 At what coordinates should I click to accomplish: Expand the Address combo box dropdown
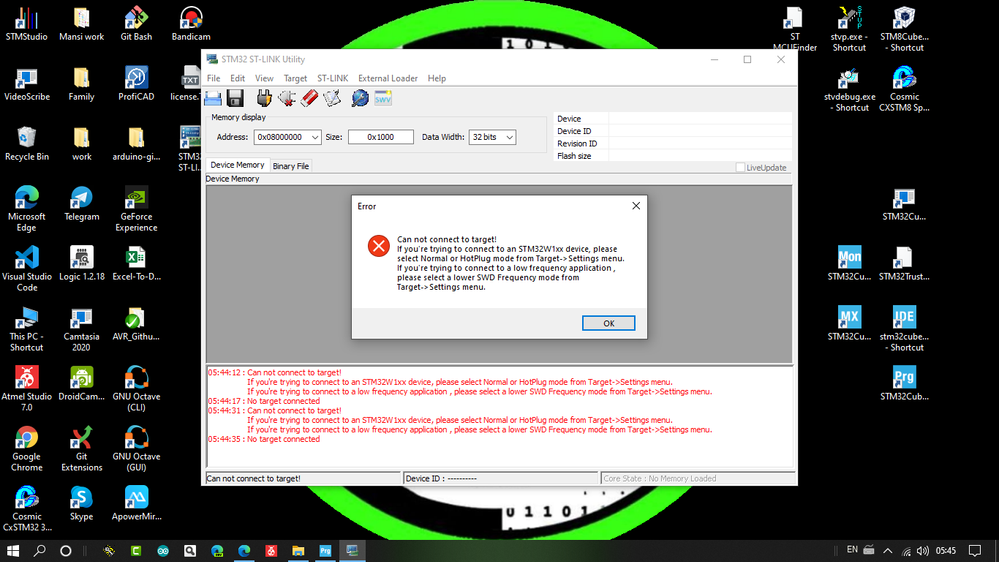[315, 137]
